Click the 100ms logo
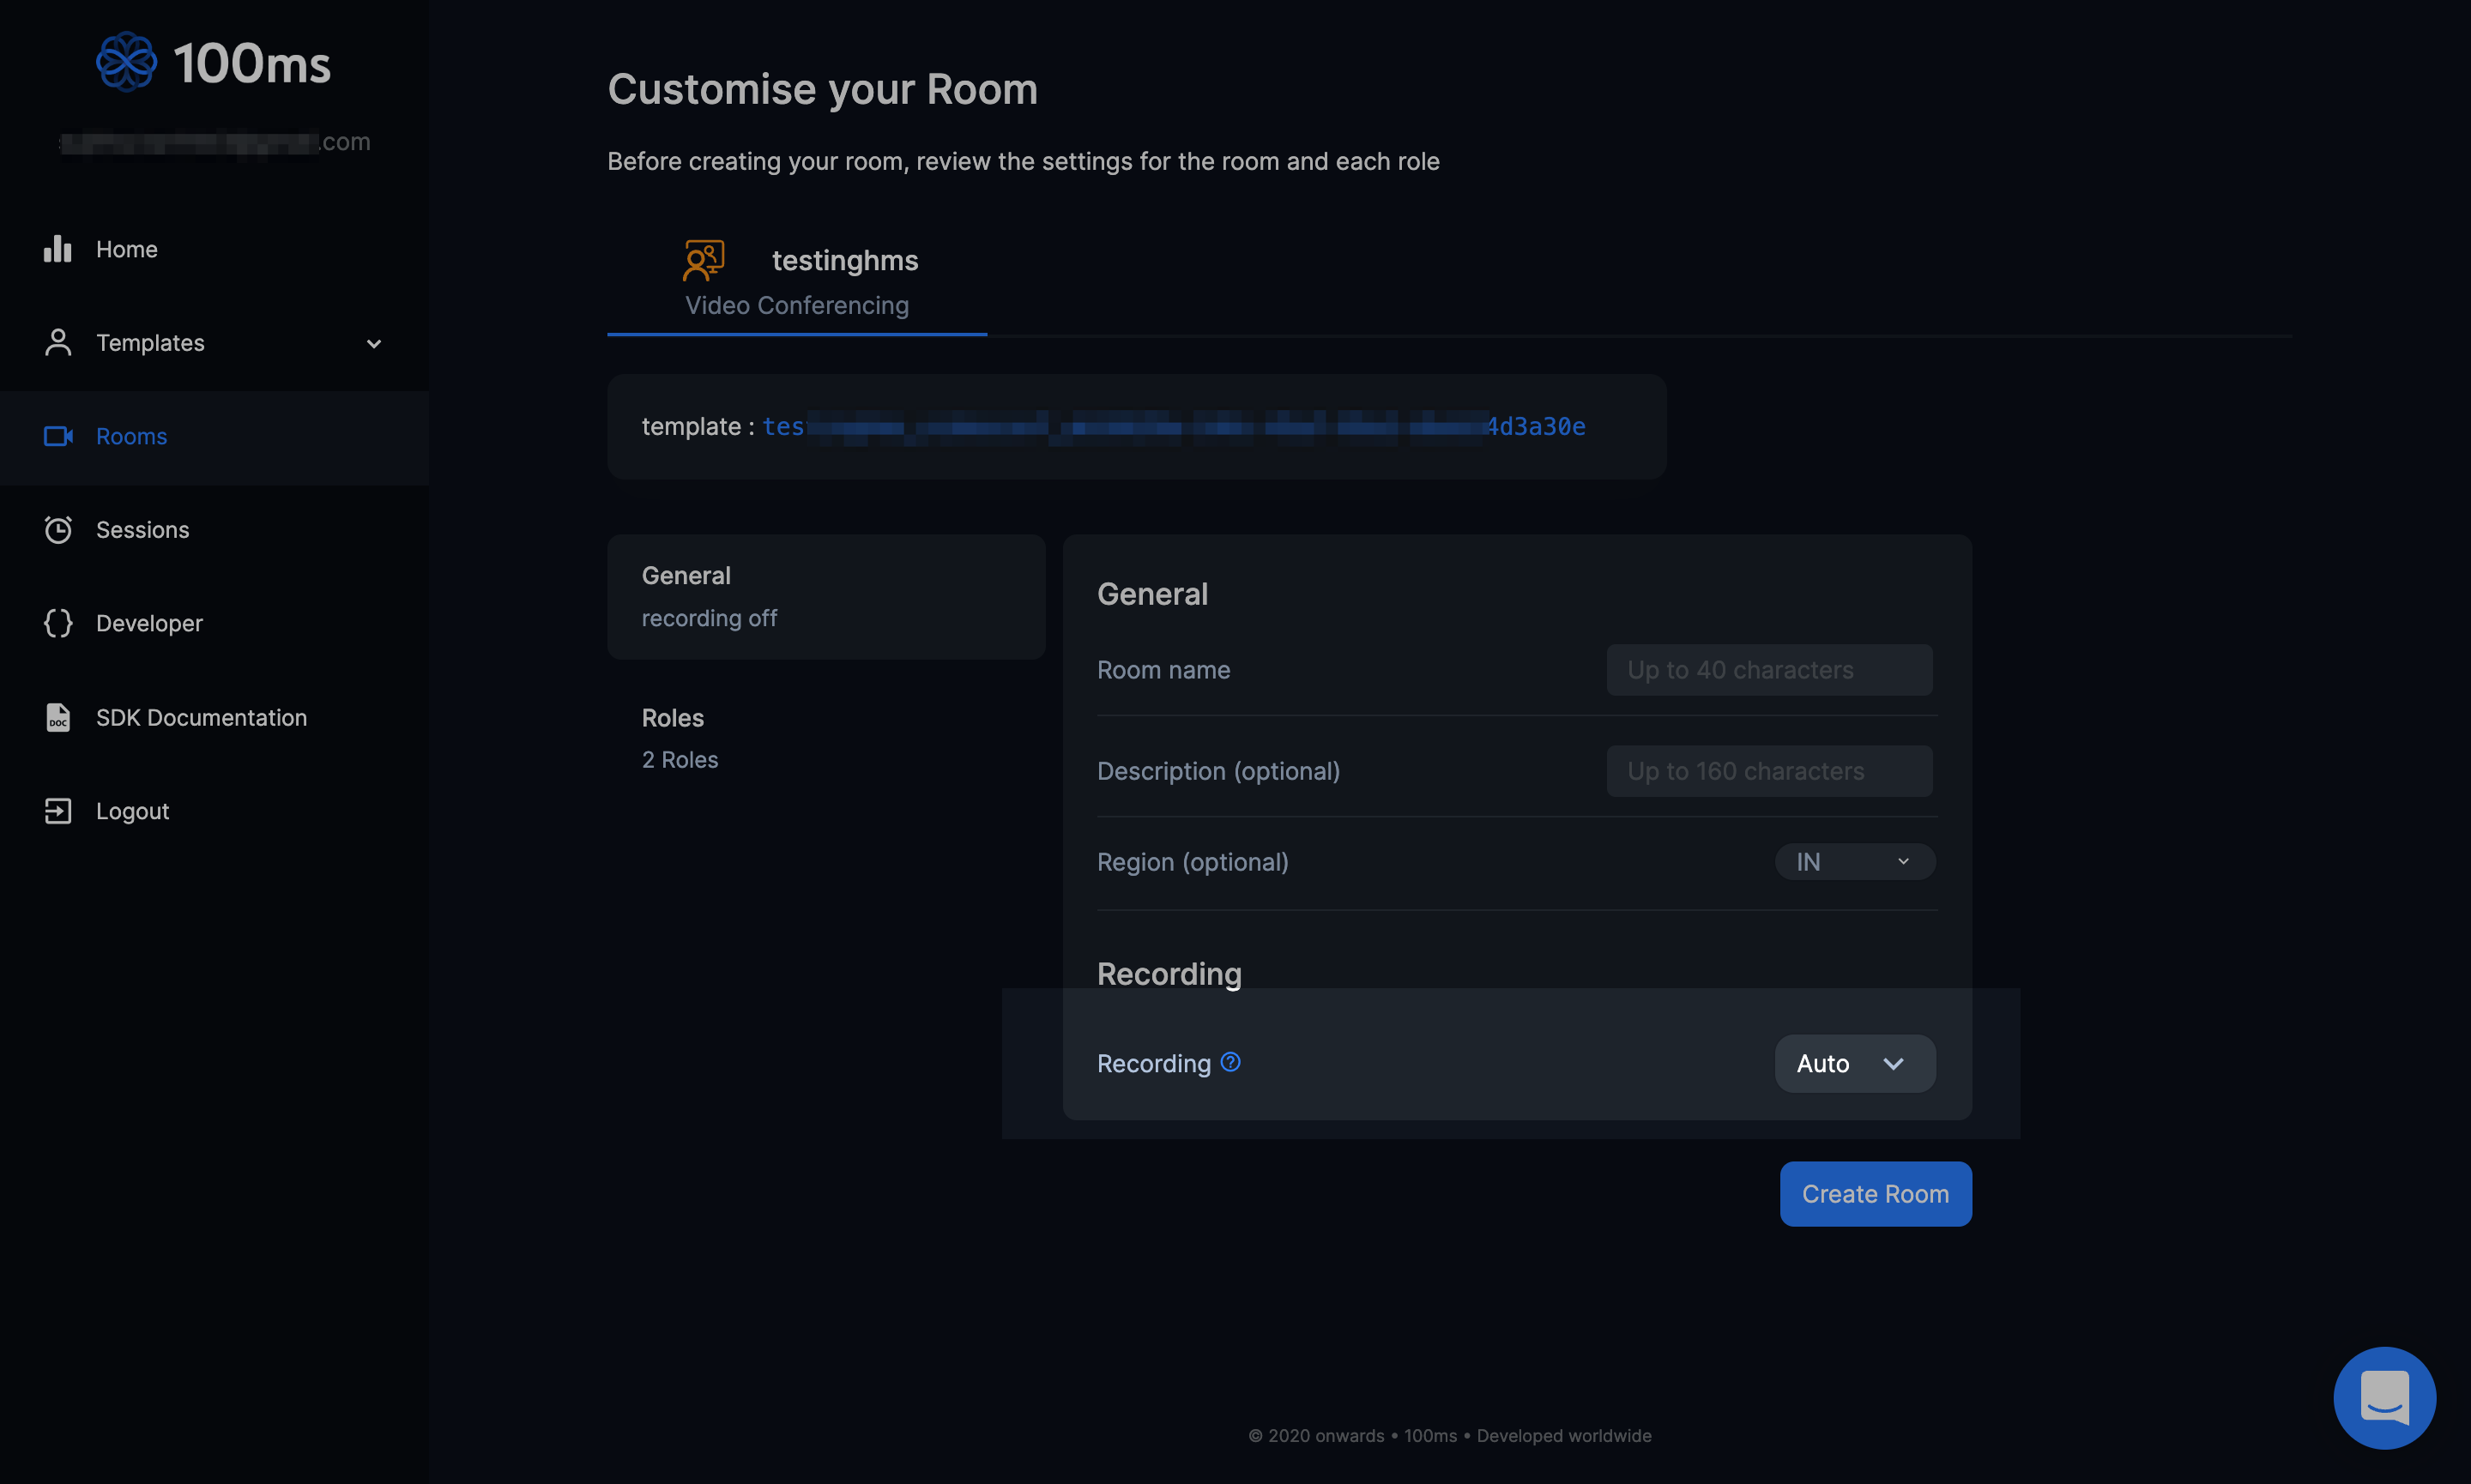2471x1484 pixels. 127,61
